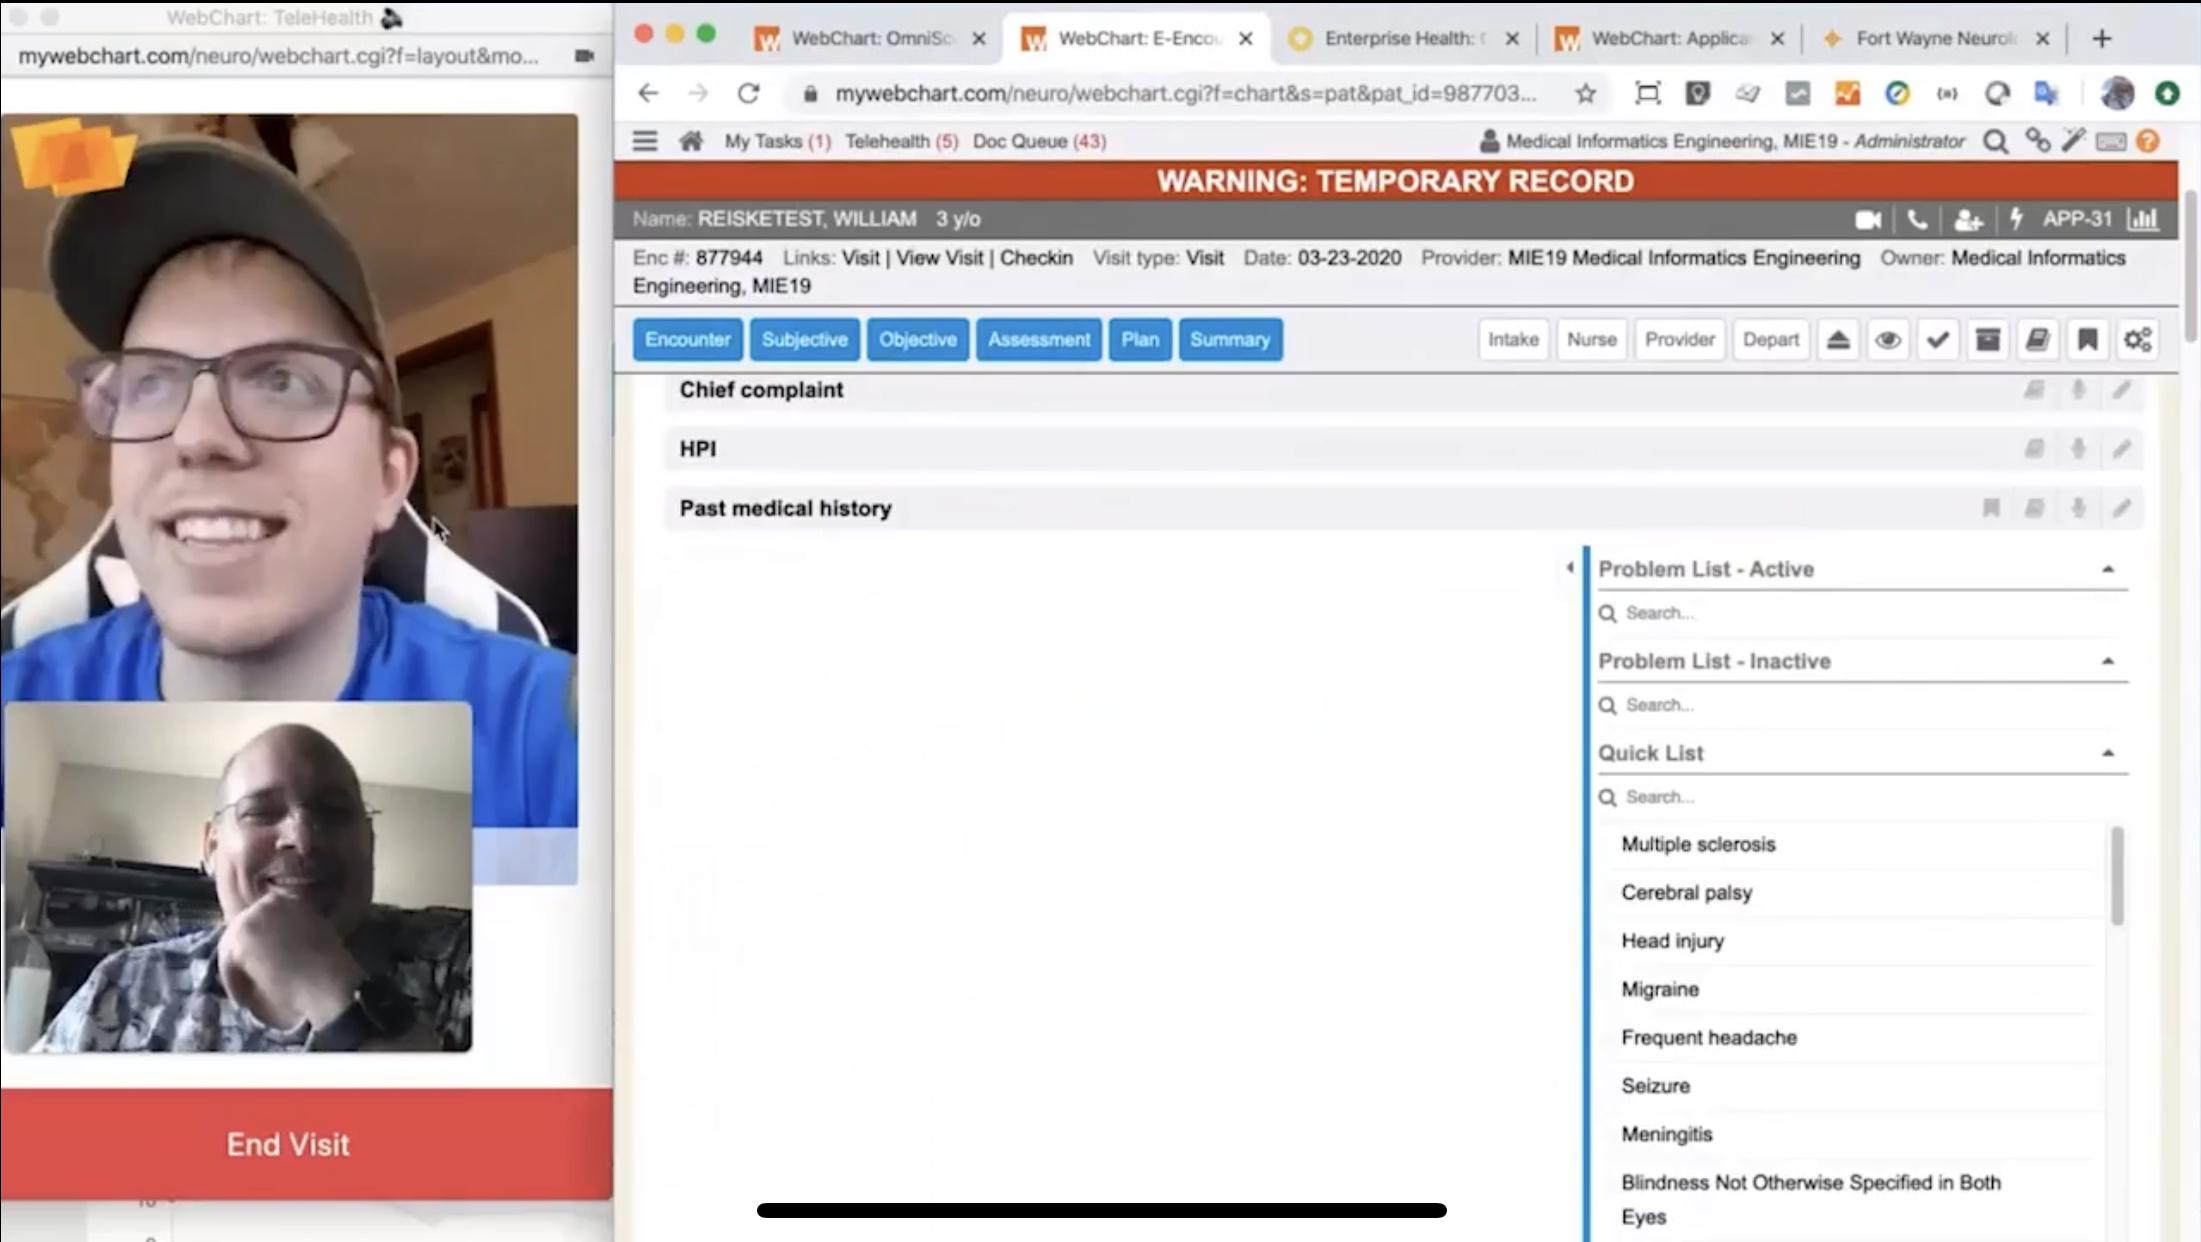The image size is (2201, 1242).
Task: Click the pencil edit icon for Chief complaint
Action: [x=2121, y=390]
